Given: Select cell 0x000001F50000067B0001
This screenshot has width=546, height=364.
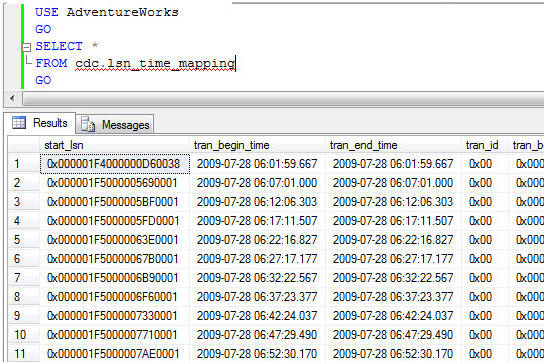Looking at the screenshot, I should pos(115,259).
